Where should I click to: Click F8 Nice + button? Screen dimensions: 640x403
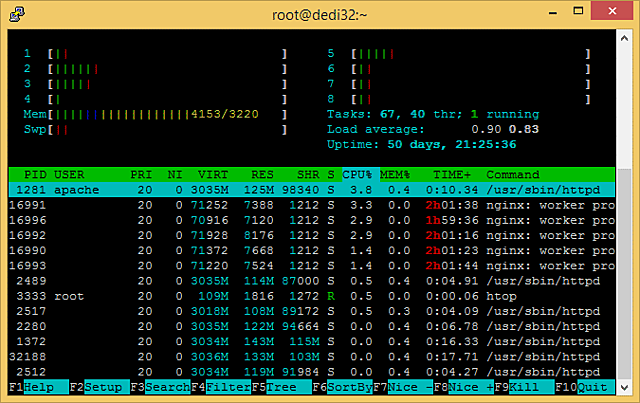464,387
